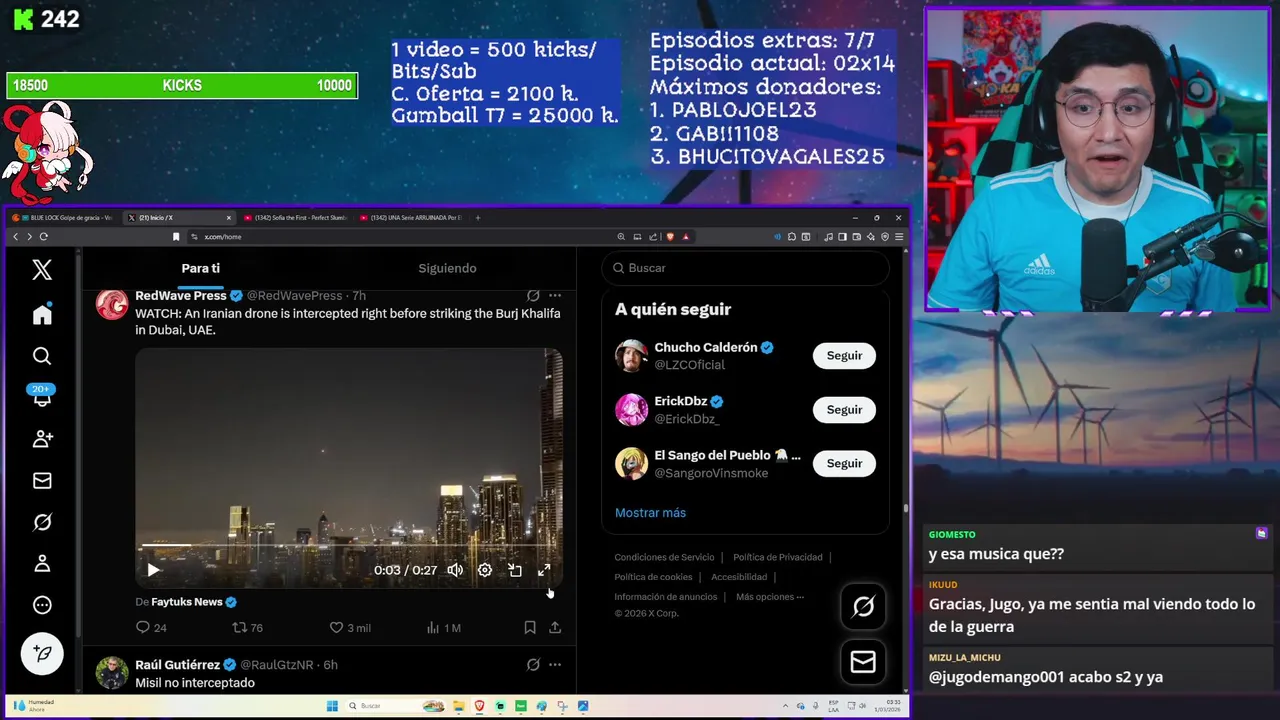
Task: Open Notifications bell with 20+ badge
Action: pos(42,396)
